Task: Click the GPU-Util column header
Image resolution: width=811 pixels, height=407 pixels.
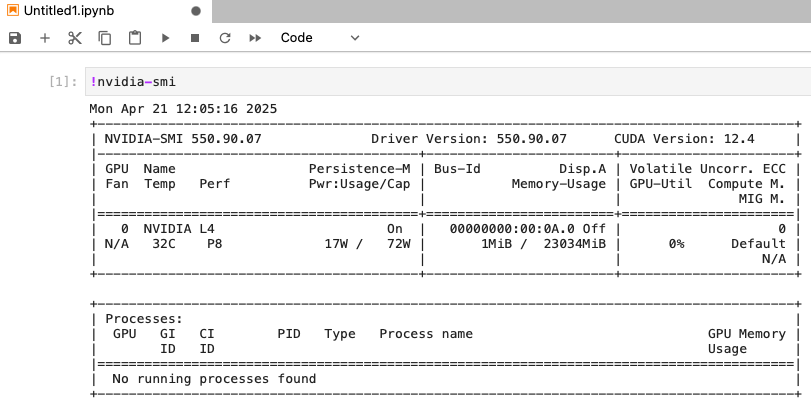Action: click(660, 184)
